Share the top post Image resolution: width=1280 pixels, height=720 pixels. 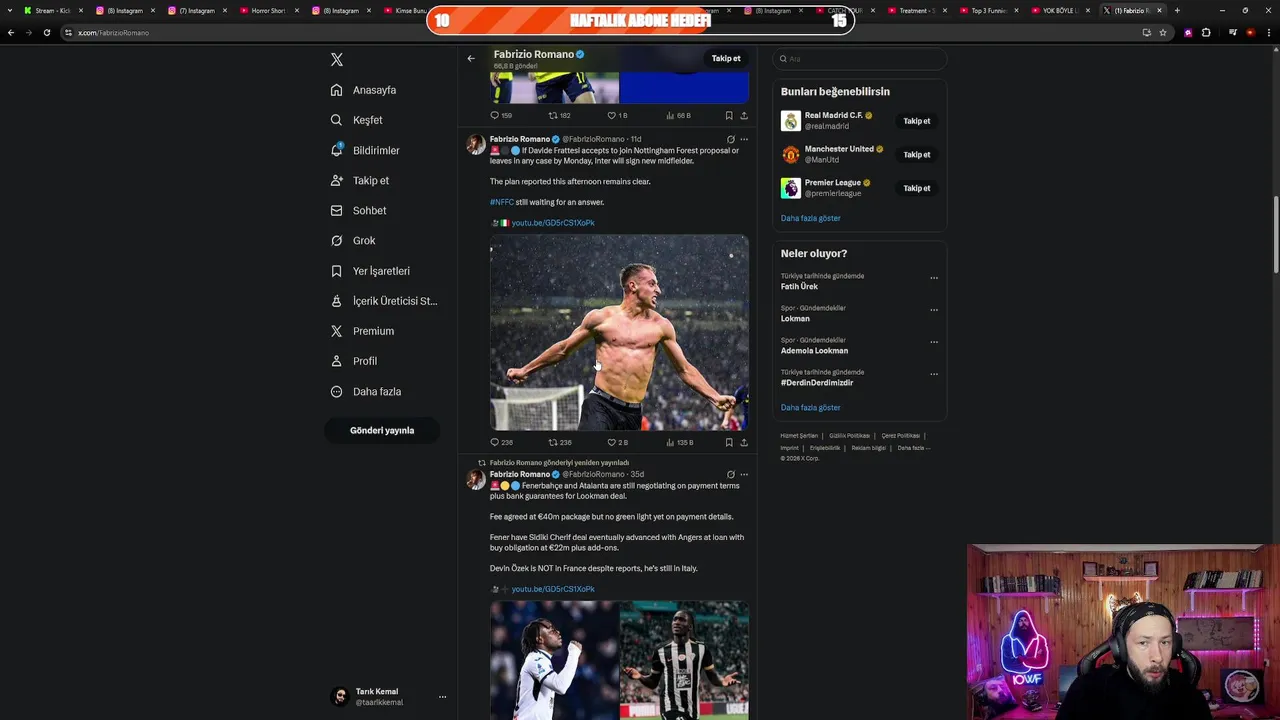tap(744, 115)
